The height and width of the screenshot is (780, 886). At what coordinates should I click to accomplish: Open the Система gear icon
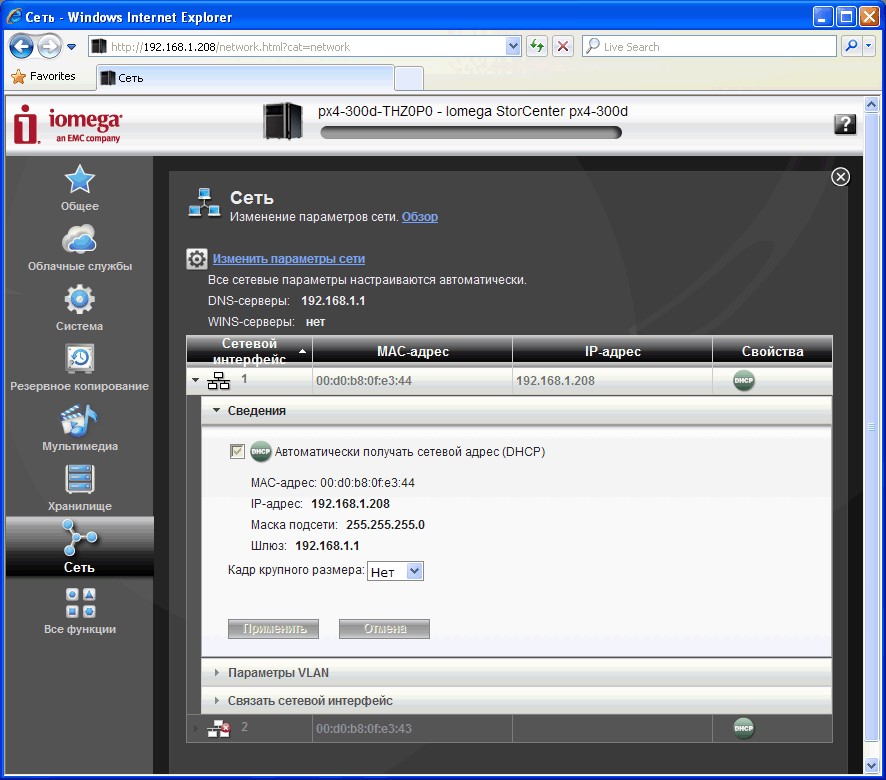tap(79, 300)
